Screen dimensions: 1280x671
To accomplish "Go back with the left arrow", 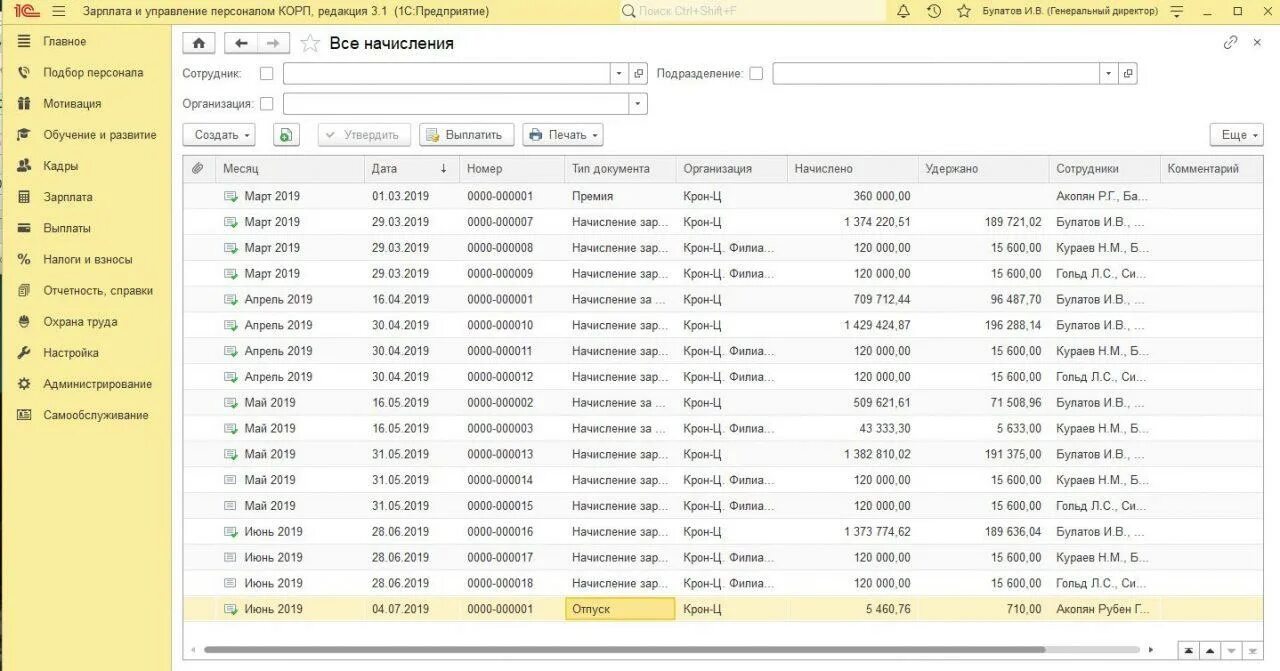I will click(x=241, y=43).
